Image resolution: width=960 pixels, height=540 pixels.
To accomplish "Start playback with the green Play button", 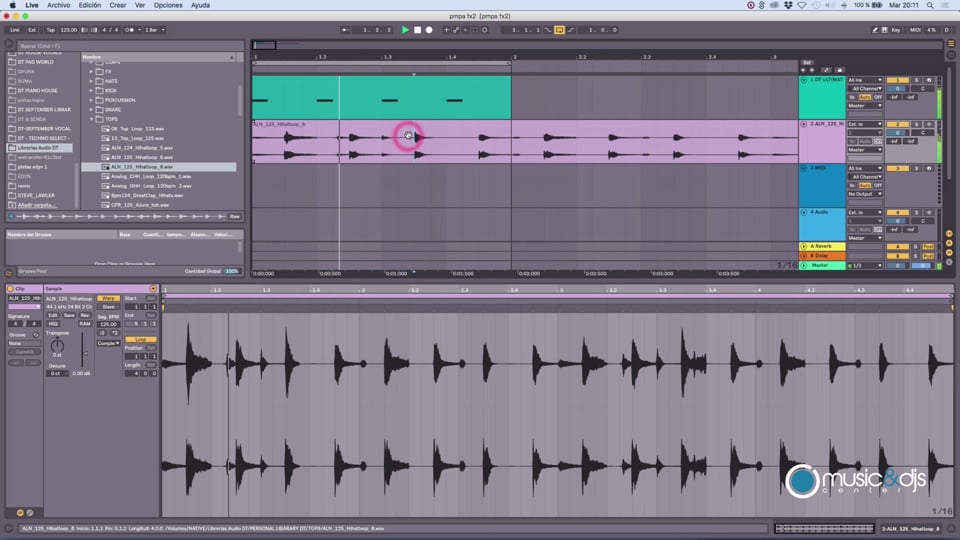I will pyautogui.click(x=405, y=29).
